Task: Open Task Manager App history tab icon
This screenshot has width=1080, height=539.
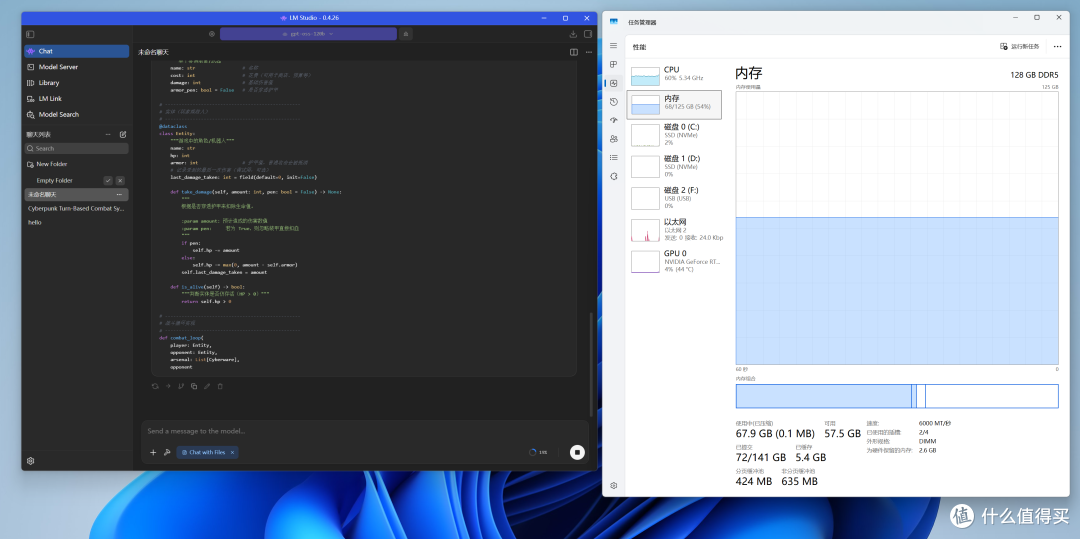Action: pos(614,102)
